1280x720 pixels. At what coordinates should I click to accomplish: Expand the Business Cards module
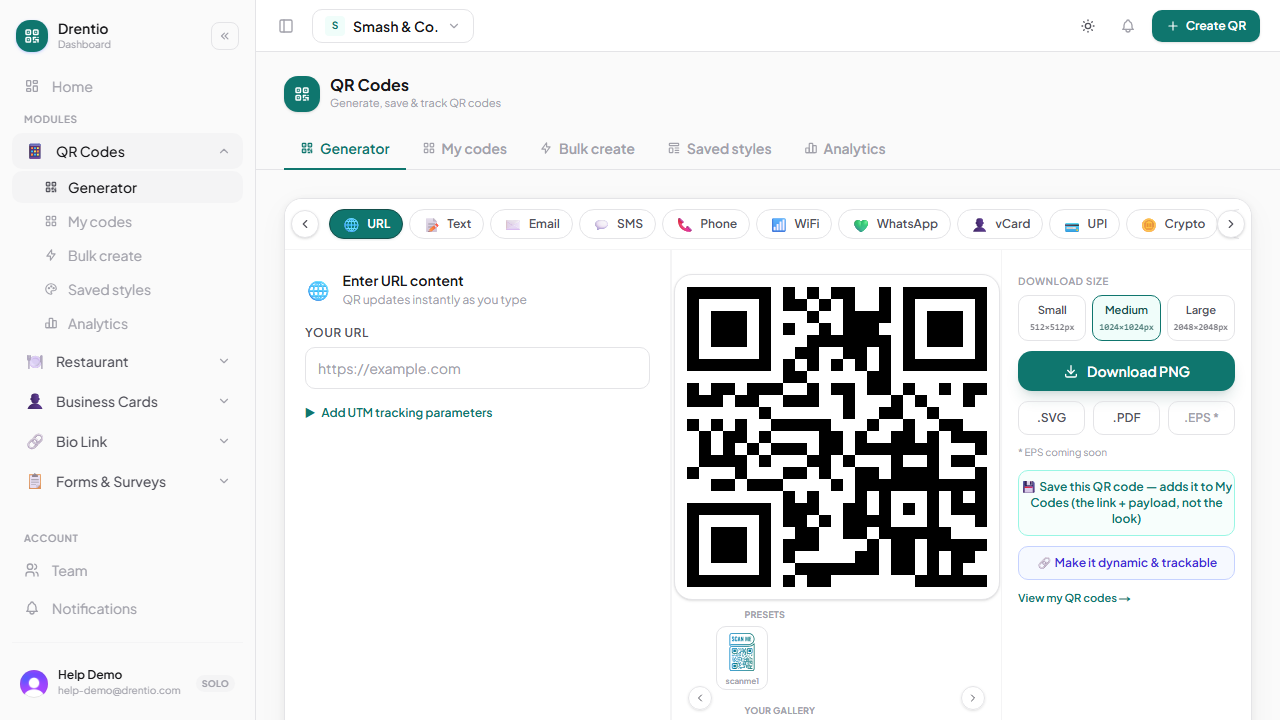coord(127,402)
